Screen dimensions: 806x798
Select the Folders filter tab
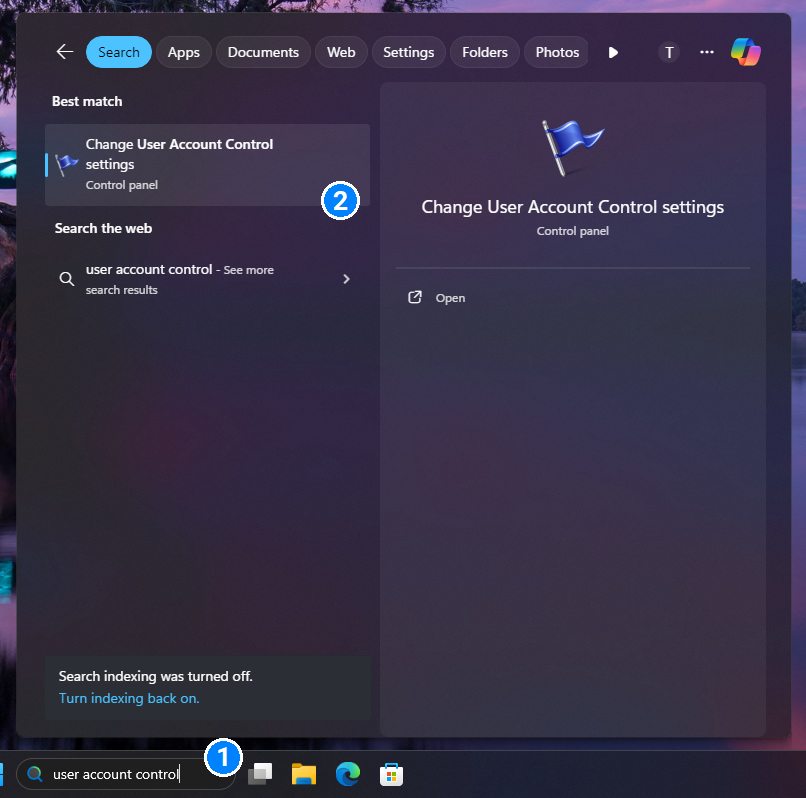coord(485,52)
